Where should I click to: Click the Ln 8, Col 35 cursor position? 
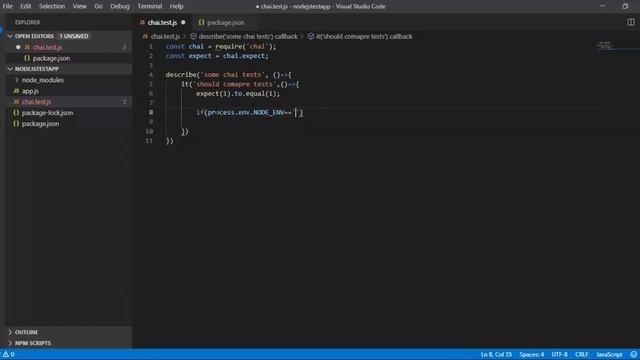(496, 354)
